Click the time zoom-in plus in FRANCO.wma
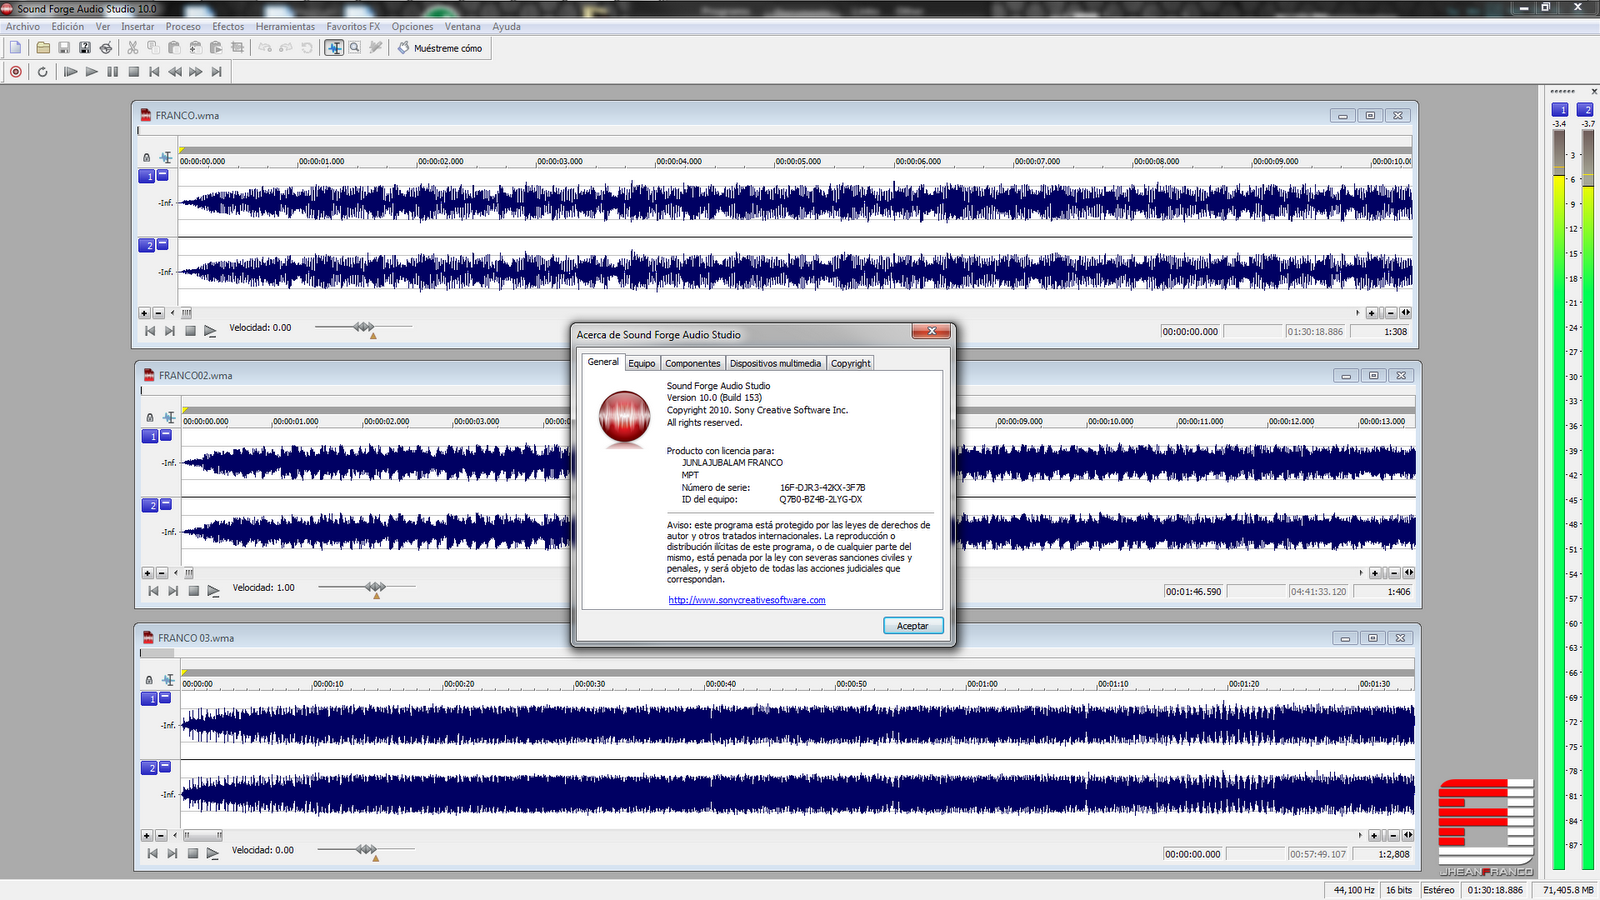This screenshot has height=900, width=1600. pos(1372,313)
